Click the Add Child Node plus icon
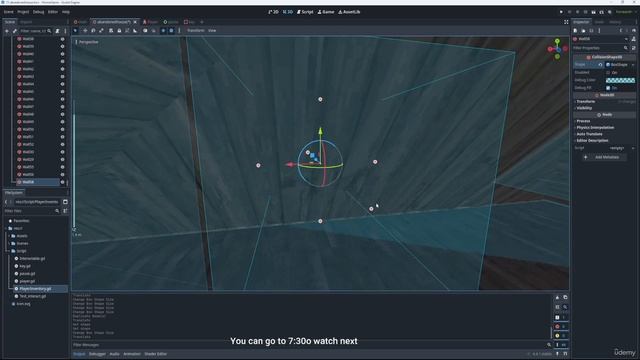 pos(7,31)
